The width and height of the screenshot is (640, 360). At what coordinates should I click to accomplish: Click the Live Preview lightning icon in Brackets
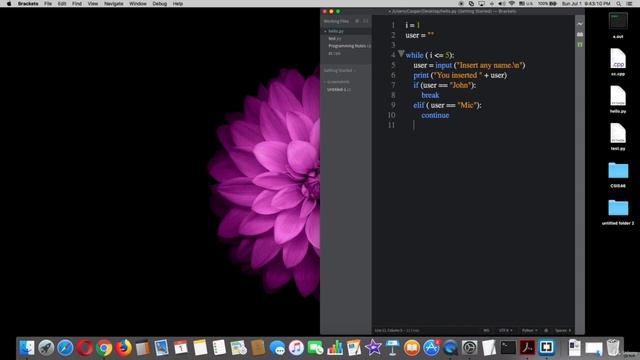[580, 24]
